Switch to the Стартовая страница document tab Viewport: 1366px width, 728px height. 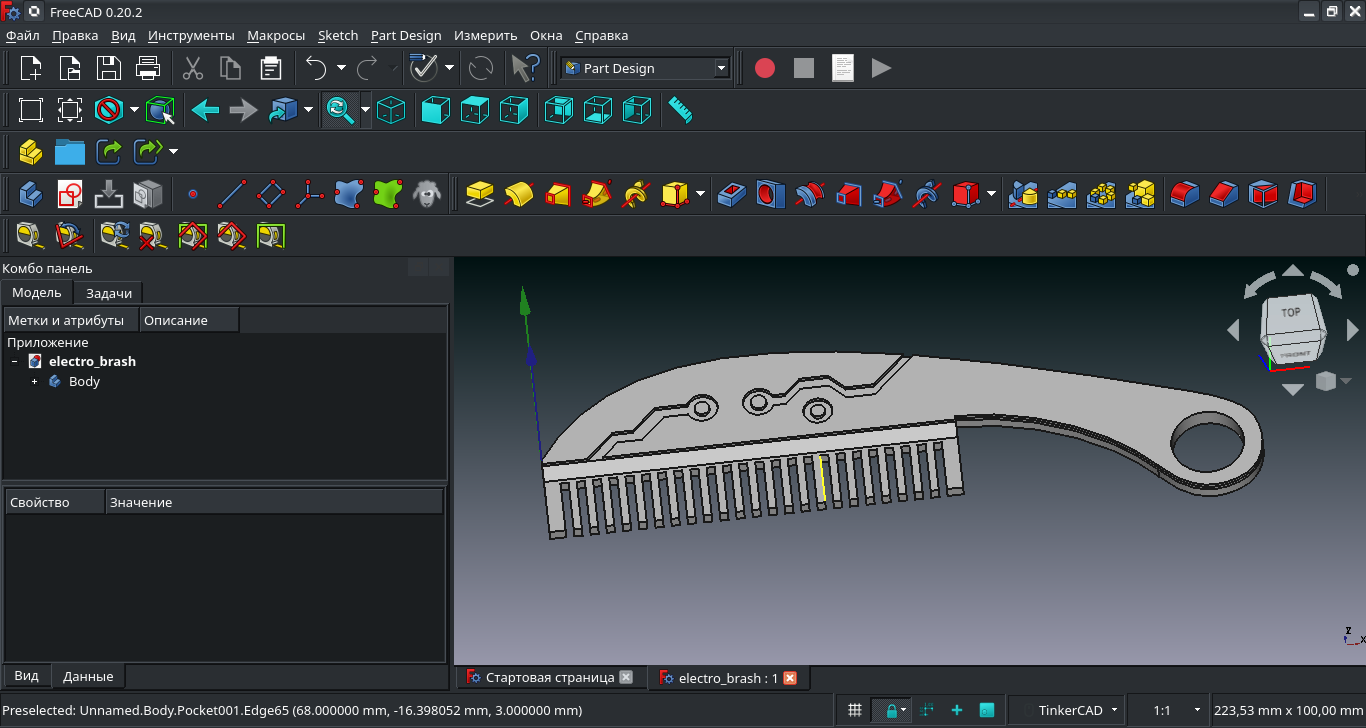(x=550, y=678)
